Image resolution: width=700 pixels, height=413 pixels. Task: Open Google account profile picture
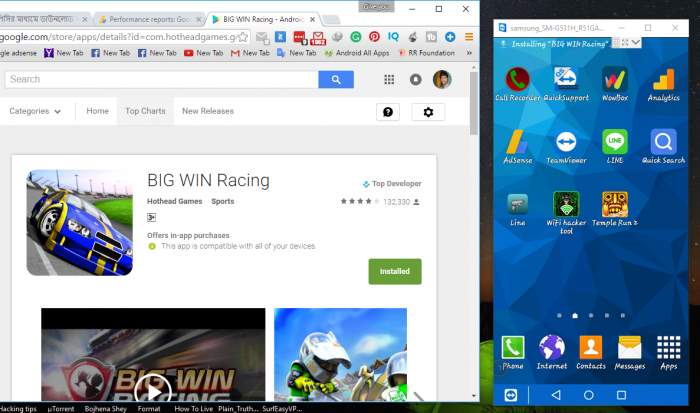coord(442,79)
